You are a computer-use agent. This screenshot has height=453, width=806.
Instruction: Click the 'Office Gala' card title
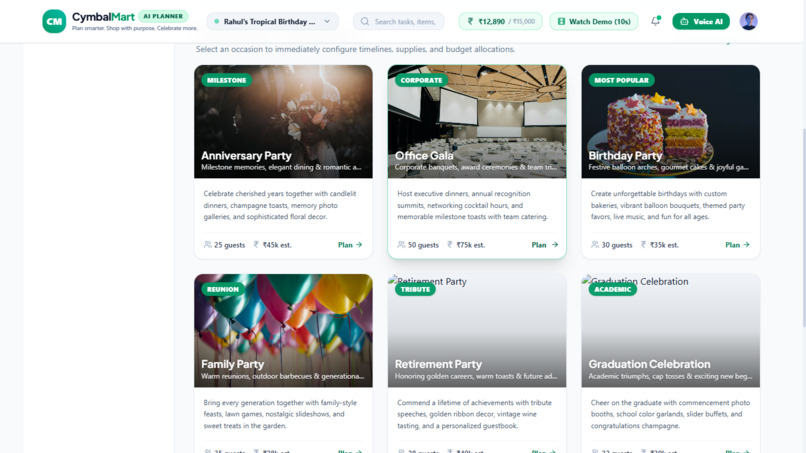point(424,156)
